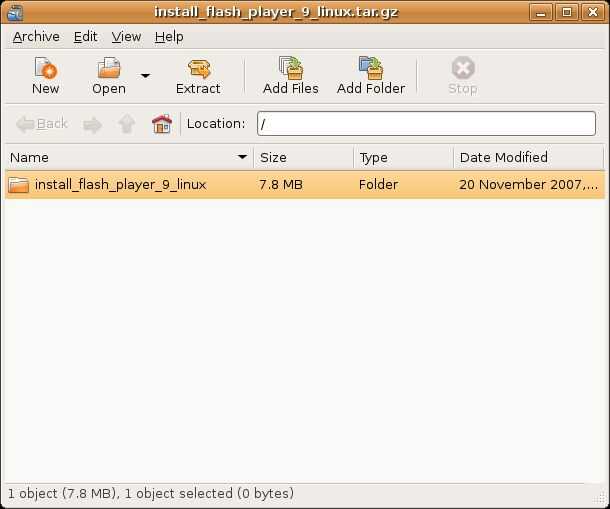Click the window resize grip corner
This screenshot has width=610, height=509.
[600, 498]
